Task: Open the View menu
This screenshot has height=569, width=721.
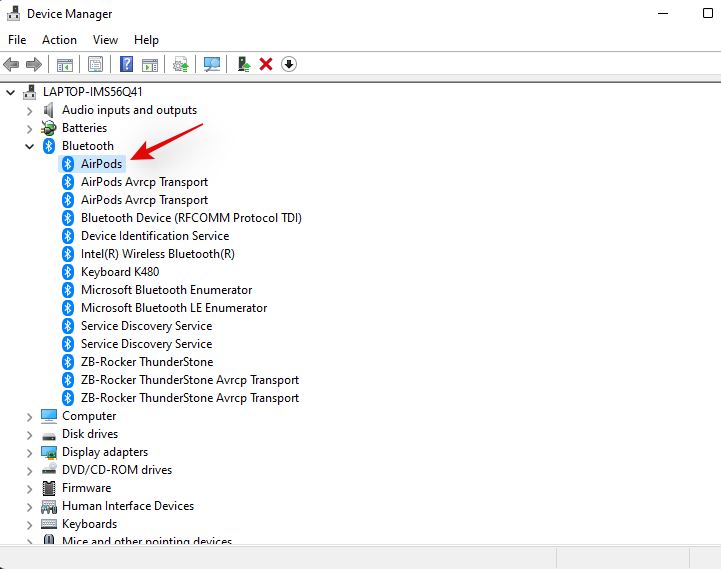Action: pyautogui.click(x=105, y=40)
